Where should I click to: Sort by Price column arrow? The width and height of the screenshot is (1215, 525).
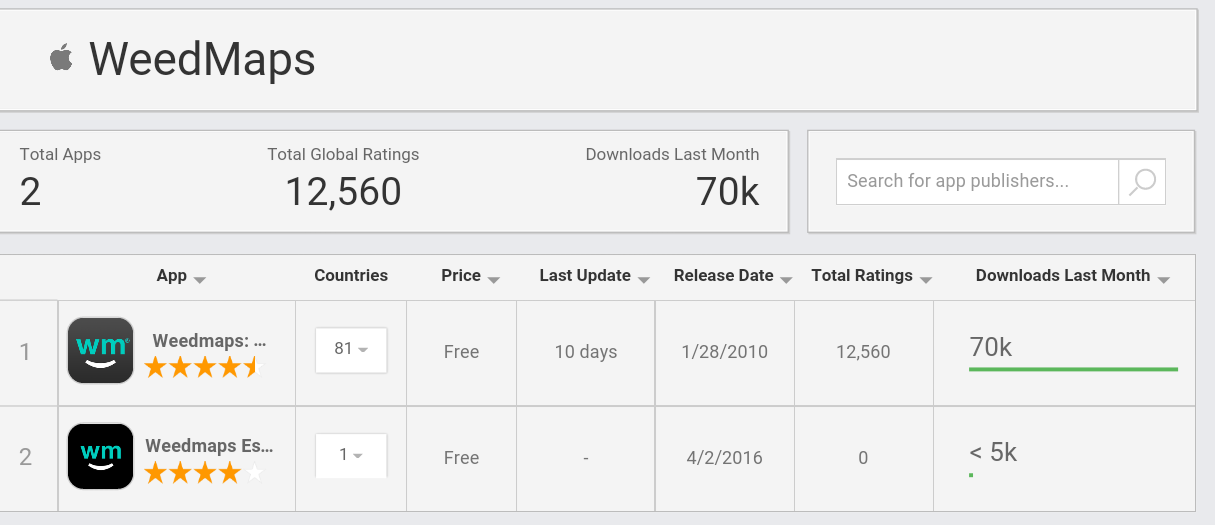click(494, 280)
